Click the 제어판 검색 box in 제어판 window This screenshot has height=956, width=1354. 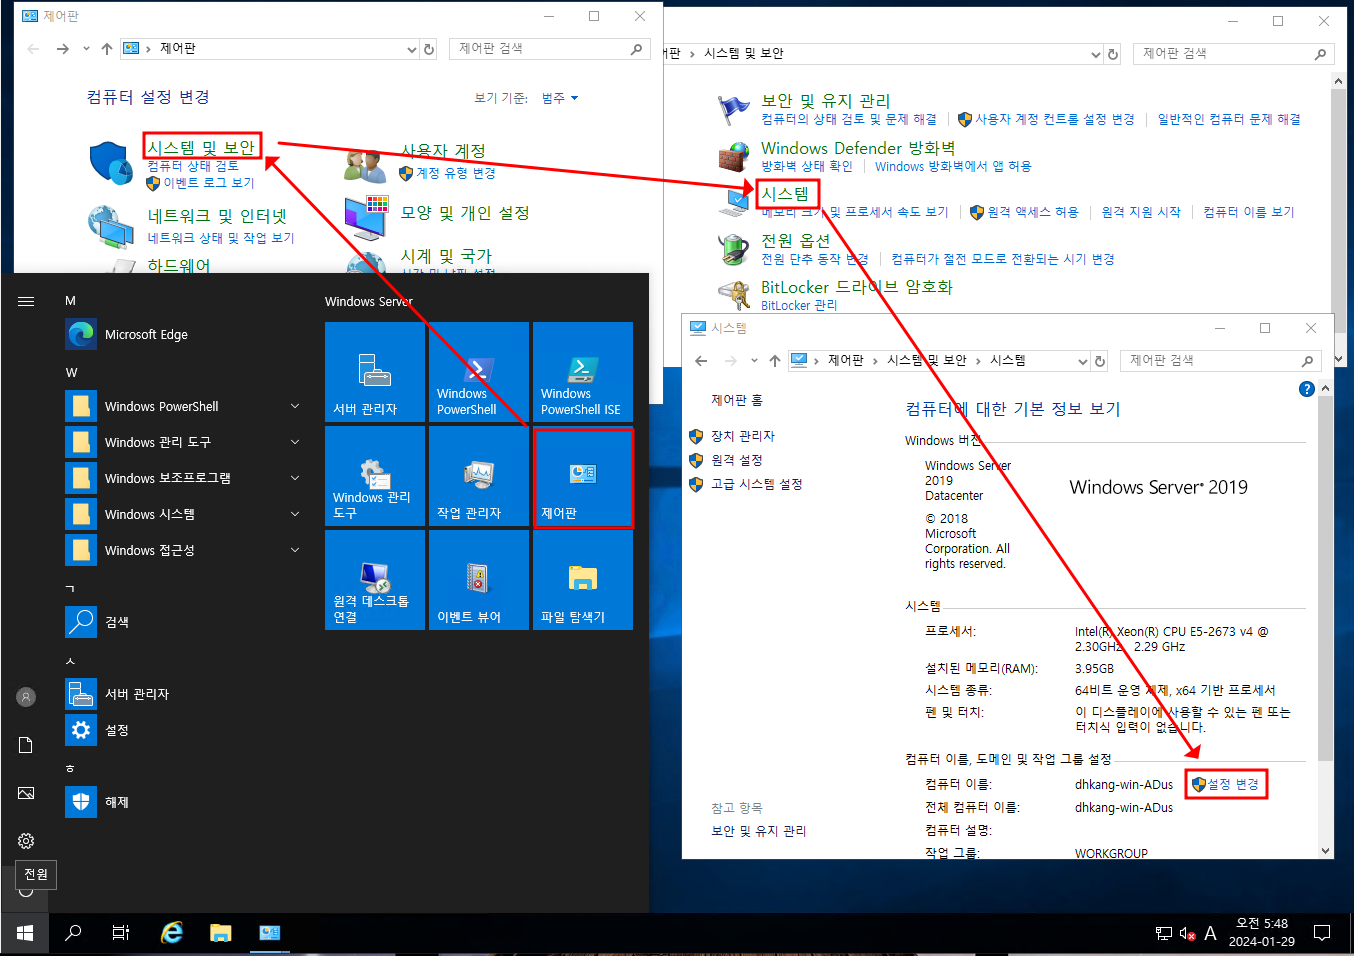point(549,48)
